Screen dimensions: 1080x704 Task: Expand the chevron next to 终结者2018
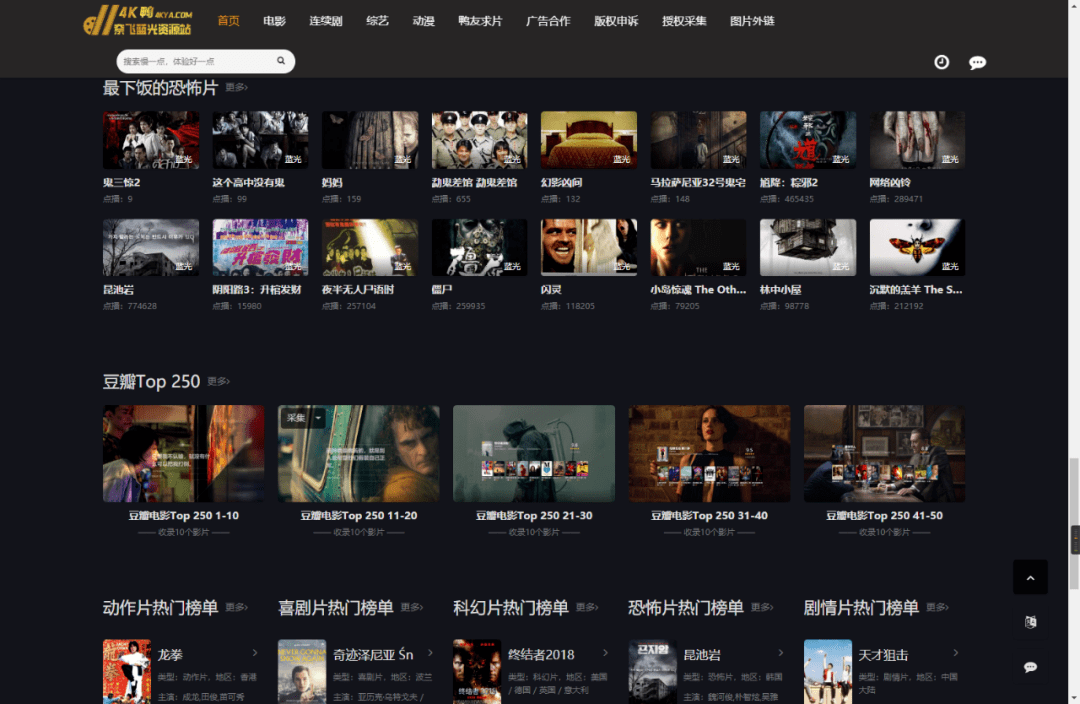pos(605,652)
